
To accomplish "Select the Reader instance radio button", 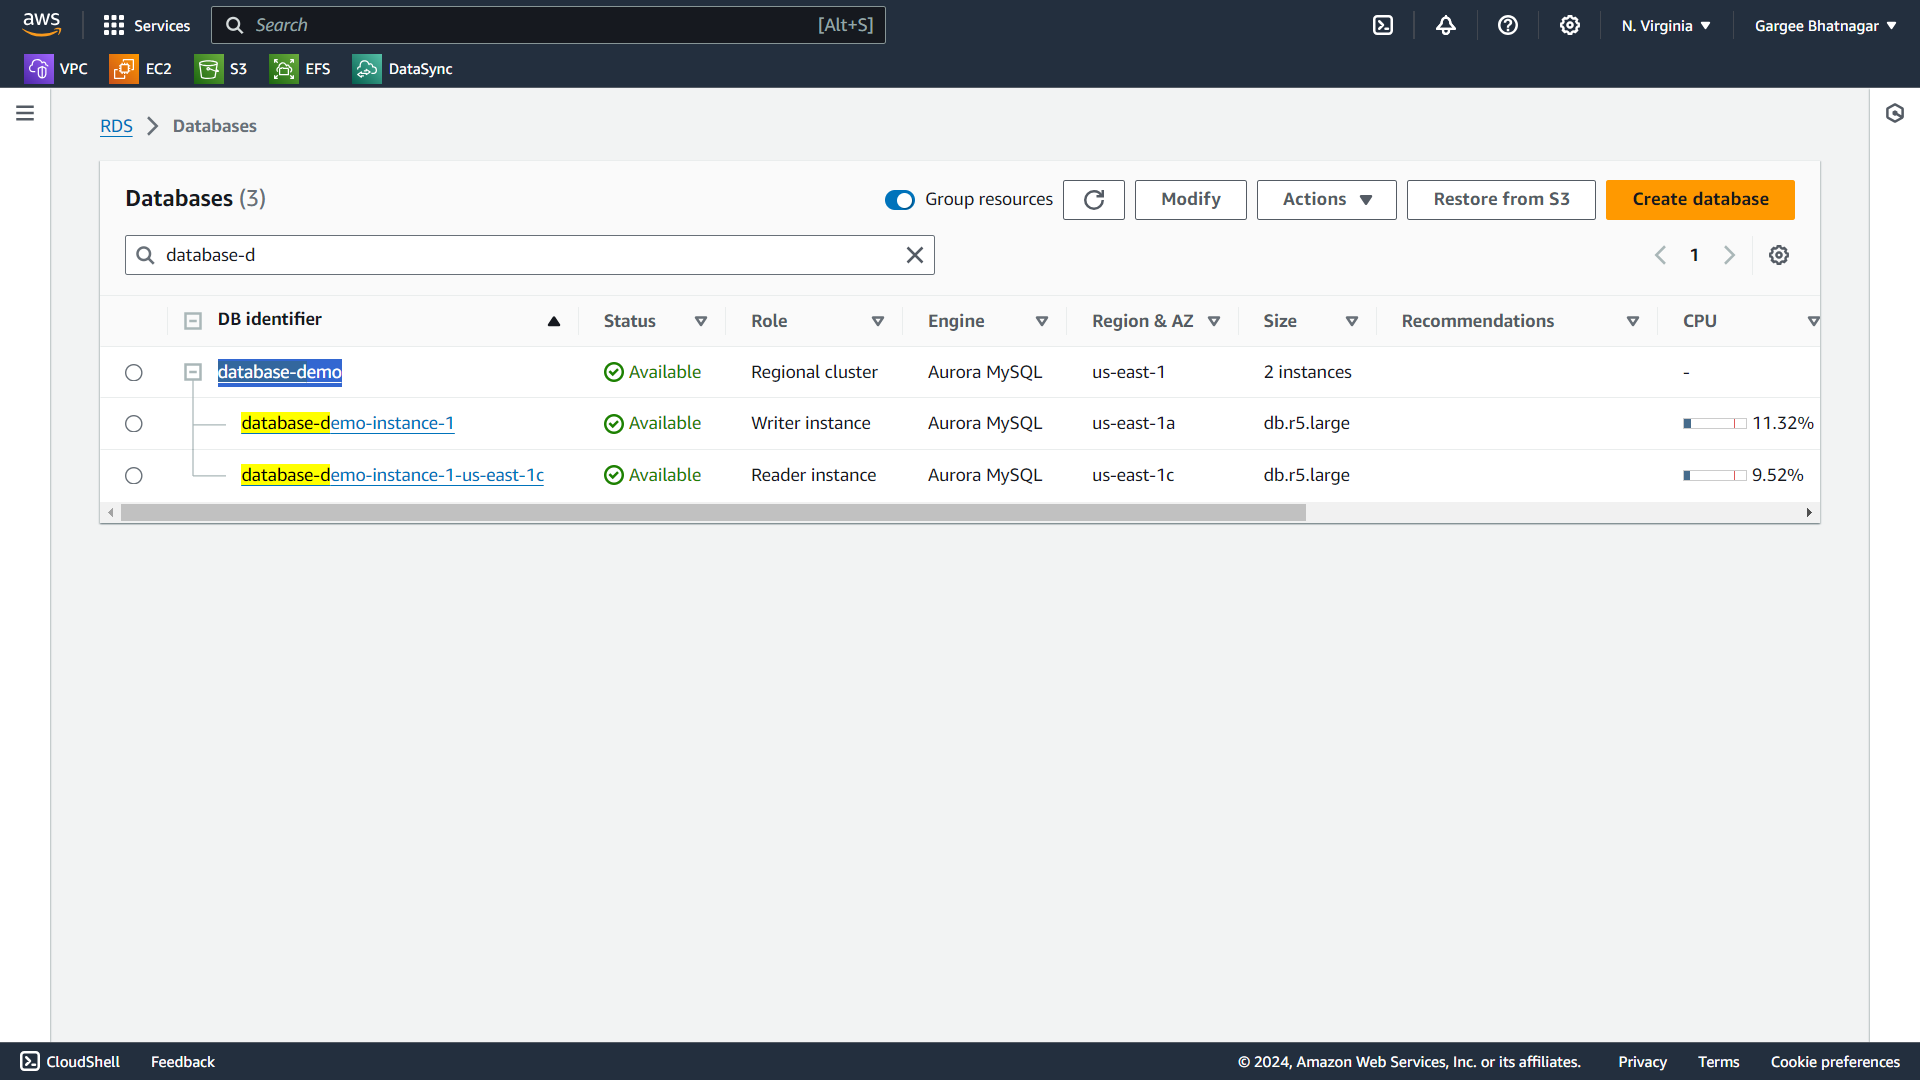I will click(134, 476).
